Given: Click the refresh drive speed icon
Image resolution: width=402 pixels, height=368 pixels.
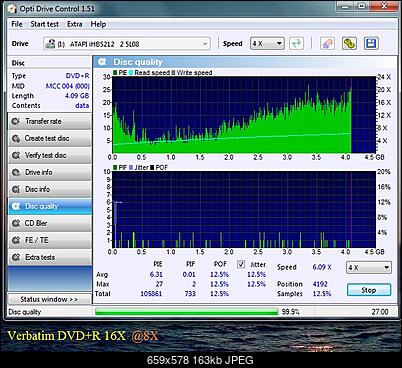Looking at the screenshot, I should pyautogui.click(x=296, y=44).
